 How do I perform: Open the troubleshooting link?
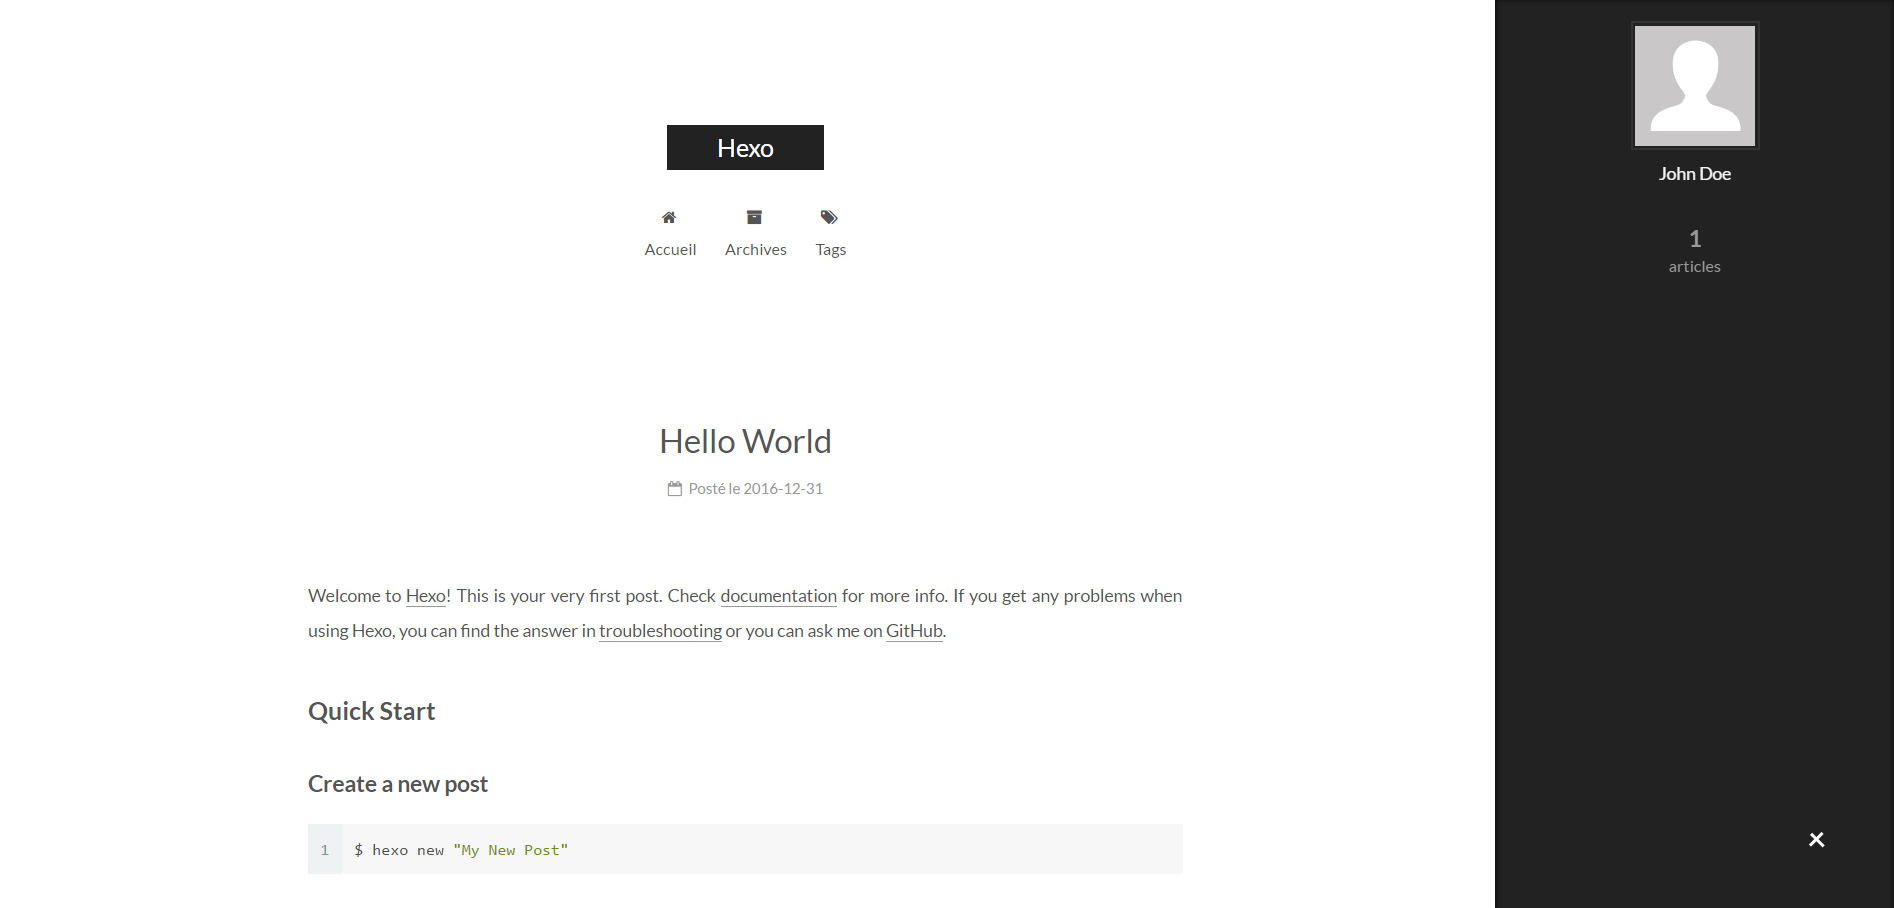[660, 631]
